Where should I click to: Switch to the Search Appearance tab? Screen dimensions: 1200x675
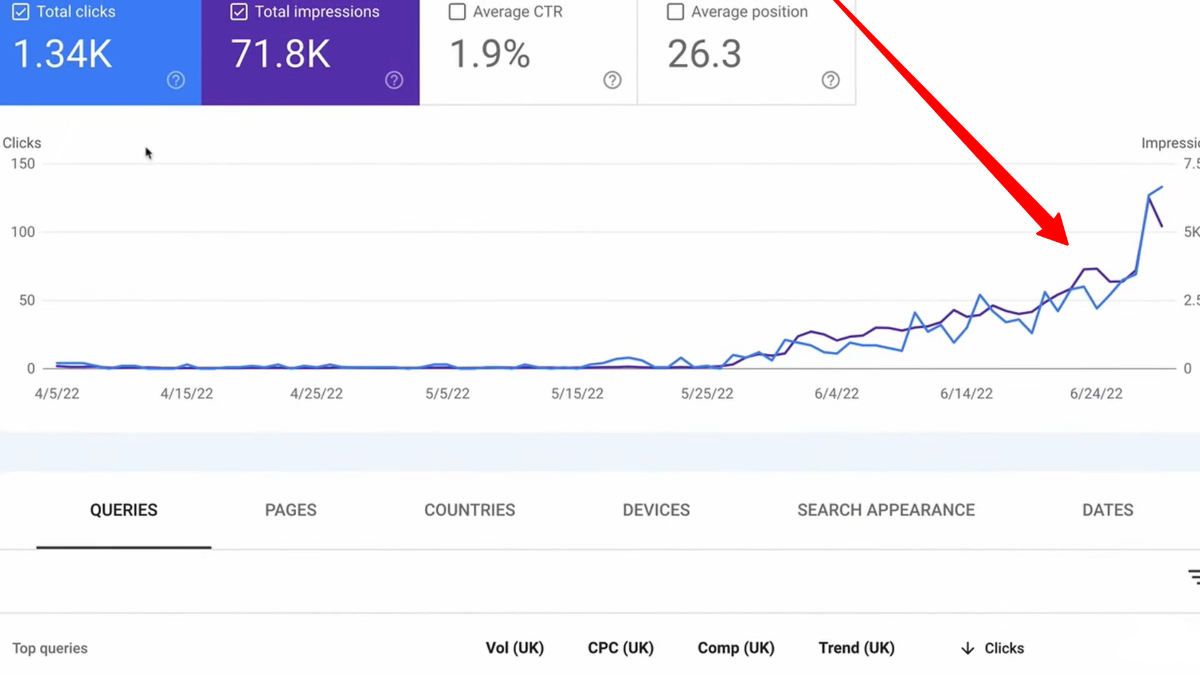pos(886,510)
